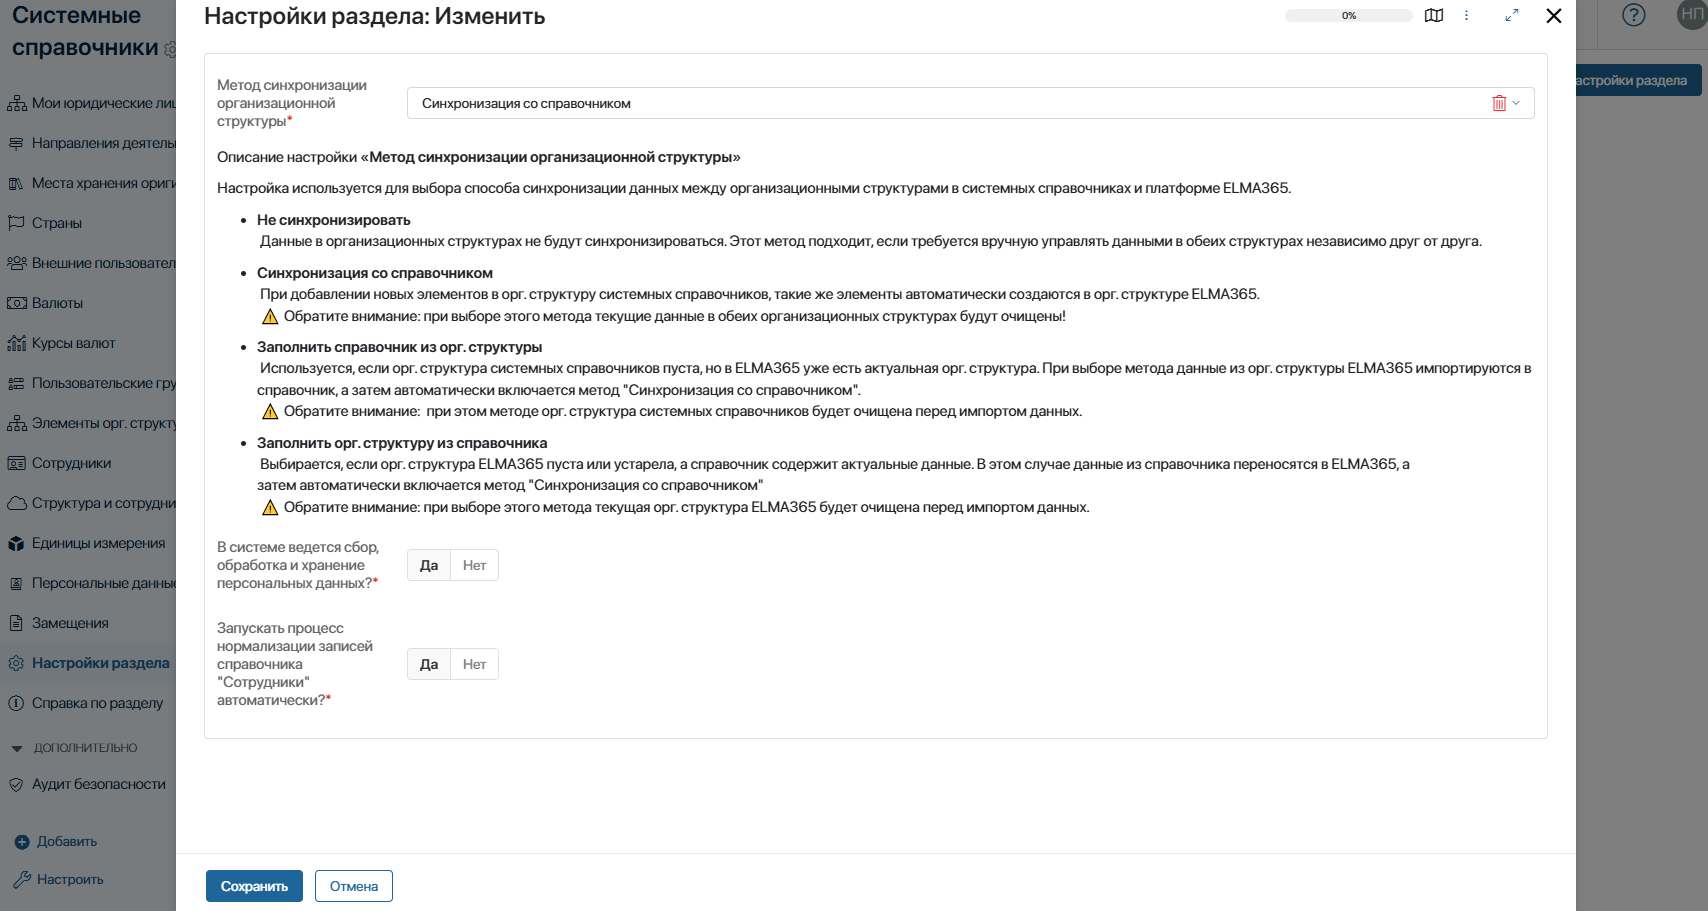Select Нет for automatic normalization of Сотрудники
Screen dimensions: 1708x911
474,664
